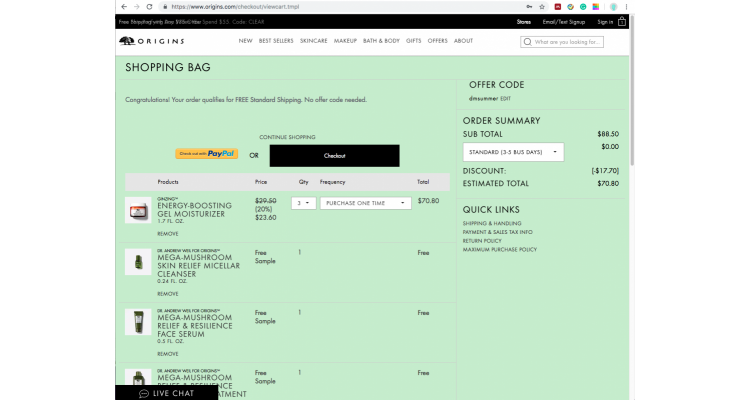Open the green Grammarly extension icon
The image size is (750, 400).
pos(583,7)
